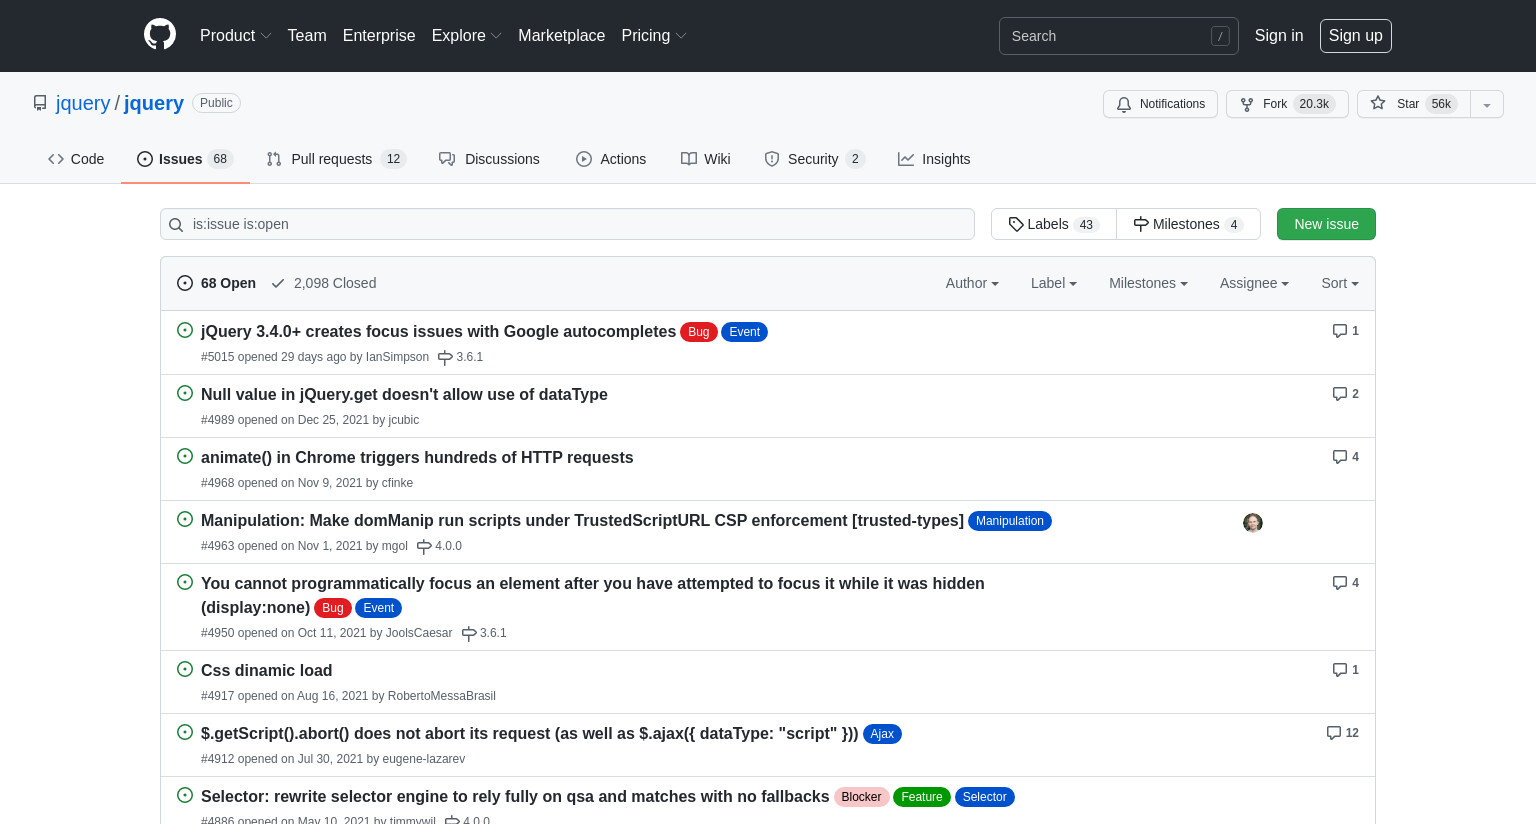Image resolution: width=1536 pixels, height=824 pixels.
Task: Click the top Search field
Action: pos(1118,36)
